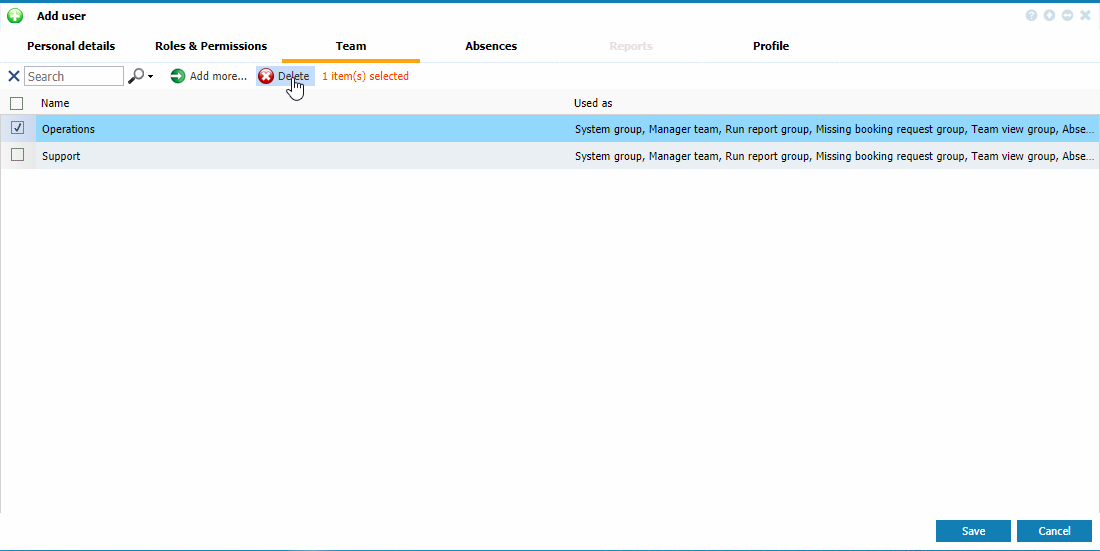The height and width of the screenshot is (551, 1100).
Task: Click the blue X clear-search icon
Action: (14, 76)
